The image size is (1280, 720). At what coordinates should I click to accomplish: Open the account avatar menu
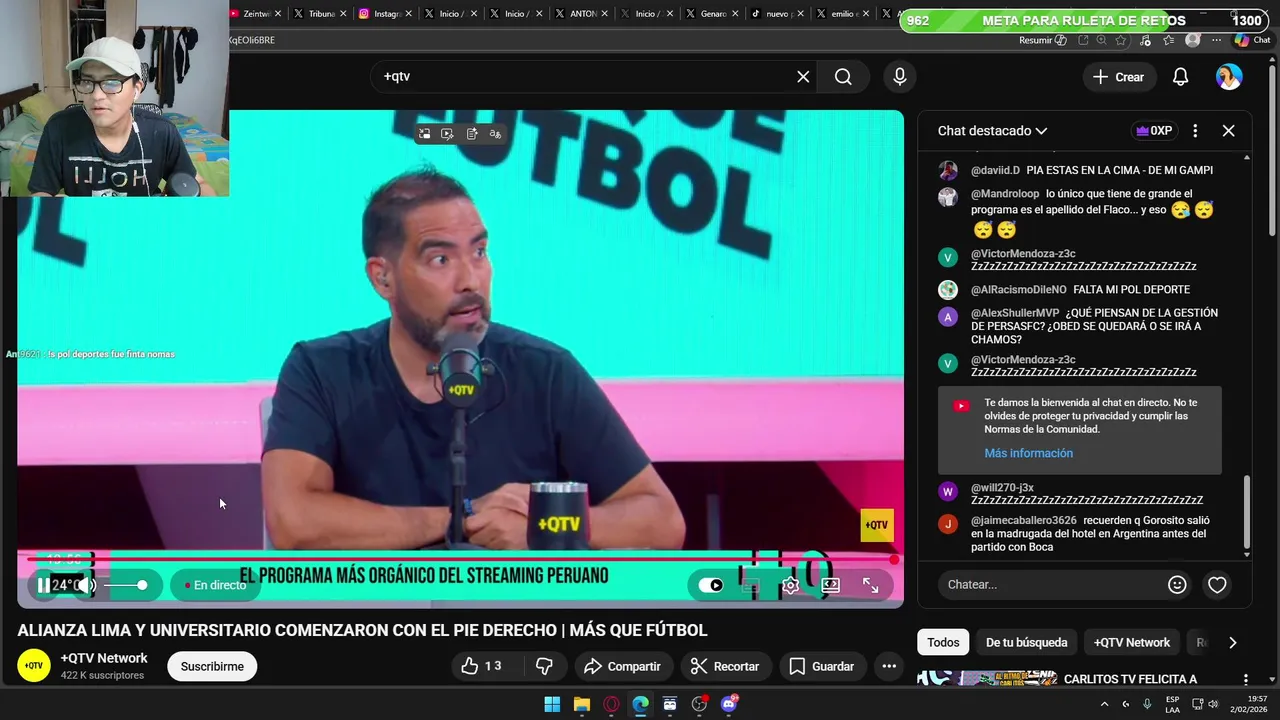coord(1229,77)
